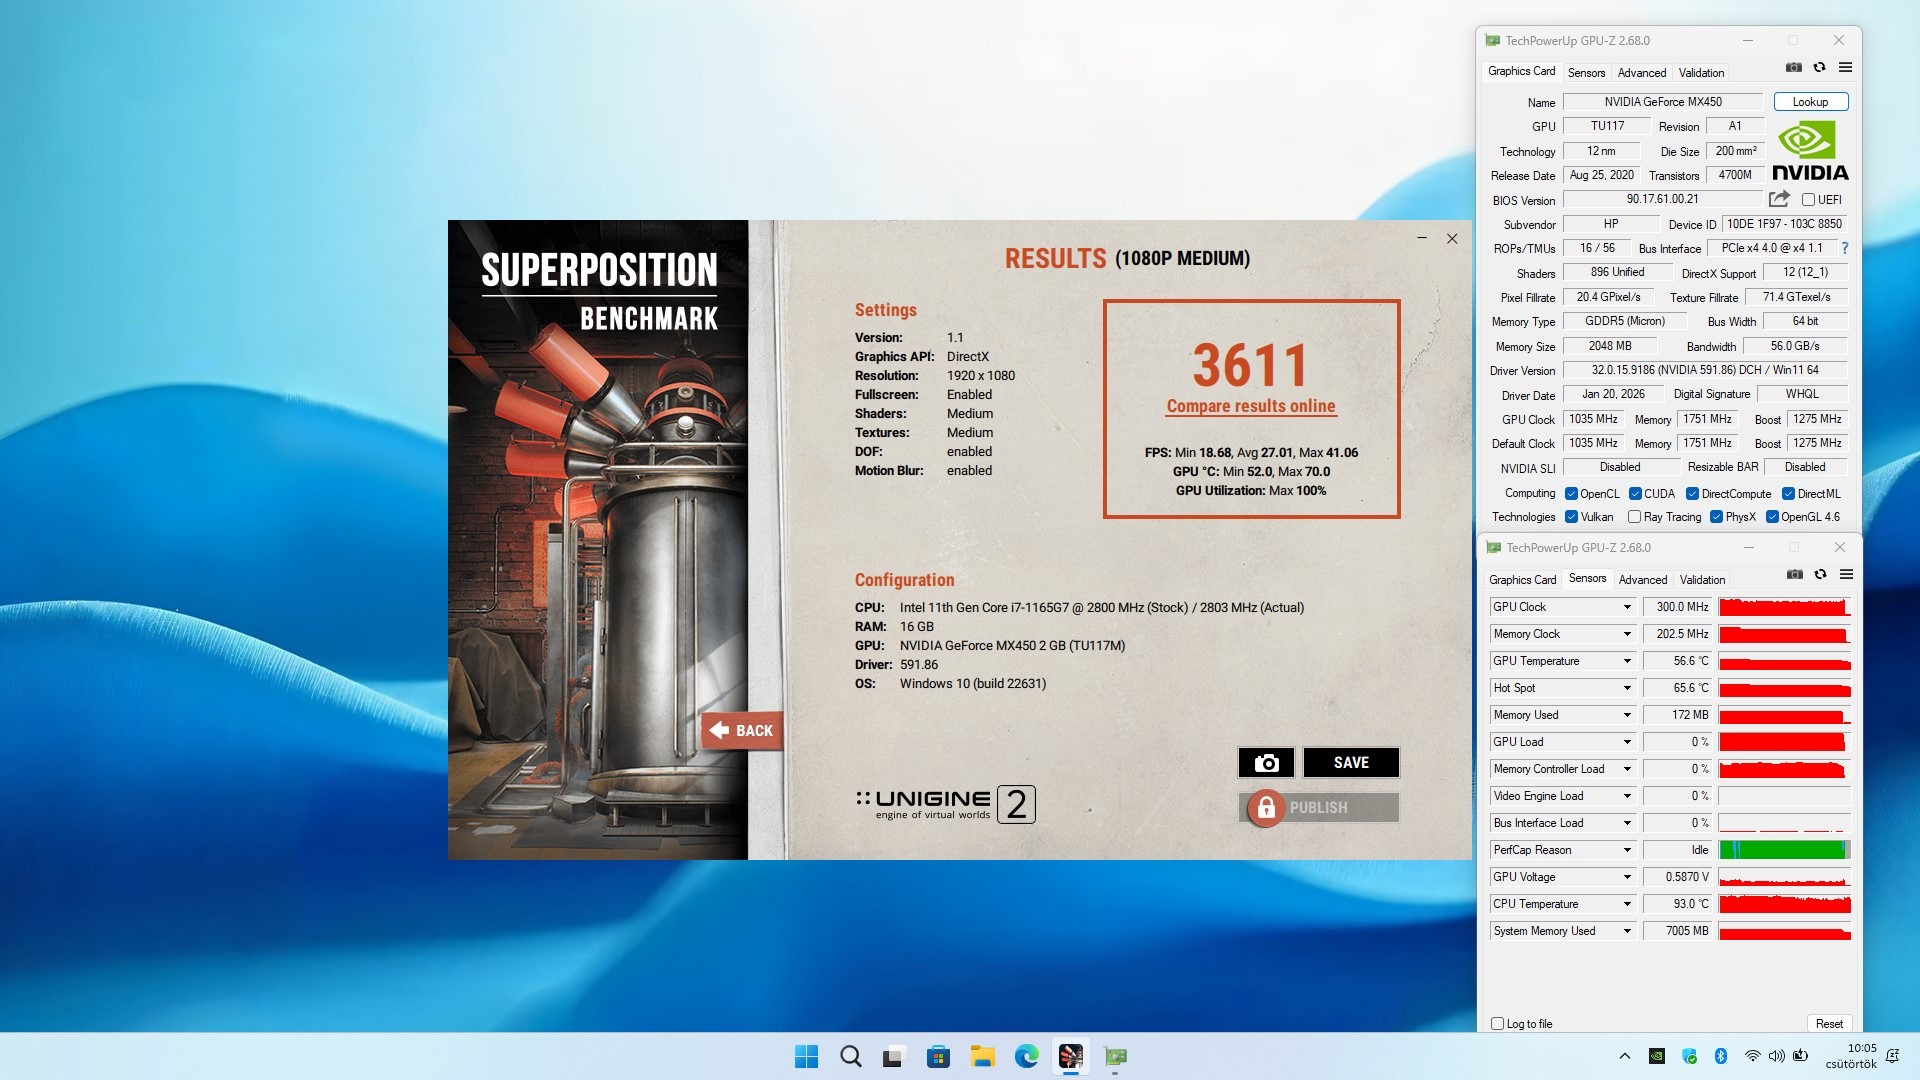Click the GPU Temperature sensor graph

(x=1784, y=661)
